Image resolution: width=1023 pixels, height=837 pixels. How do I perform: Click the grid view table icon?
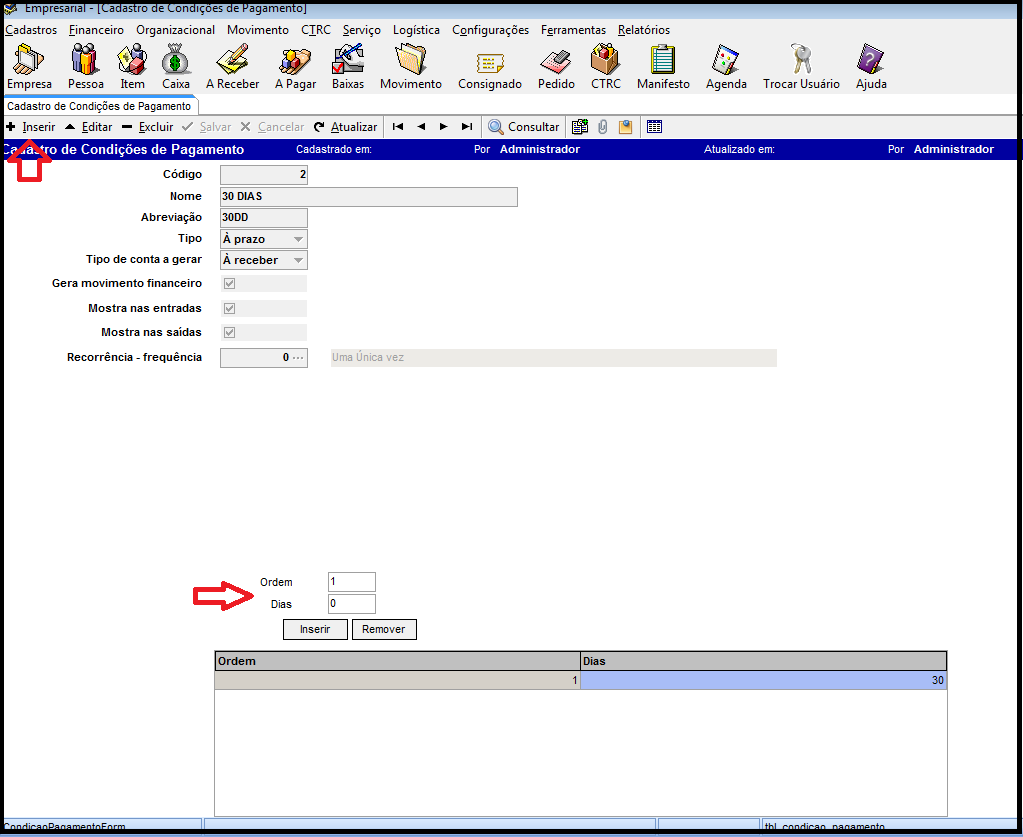pos(654,127)
